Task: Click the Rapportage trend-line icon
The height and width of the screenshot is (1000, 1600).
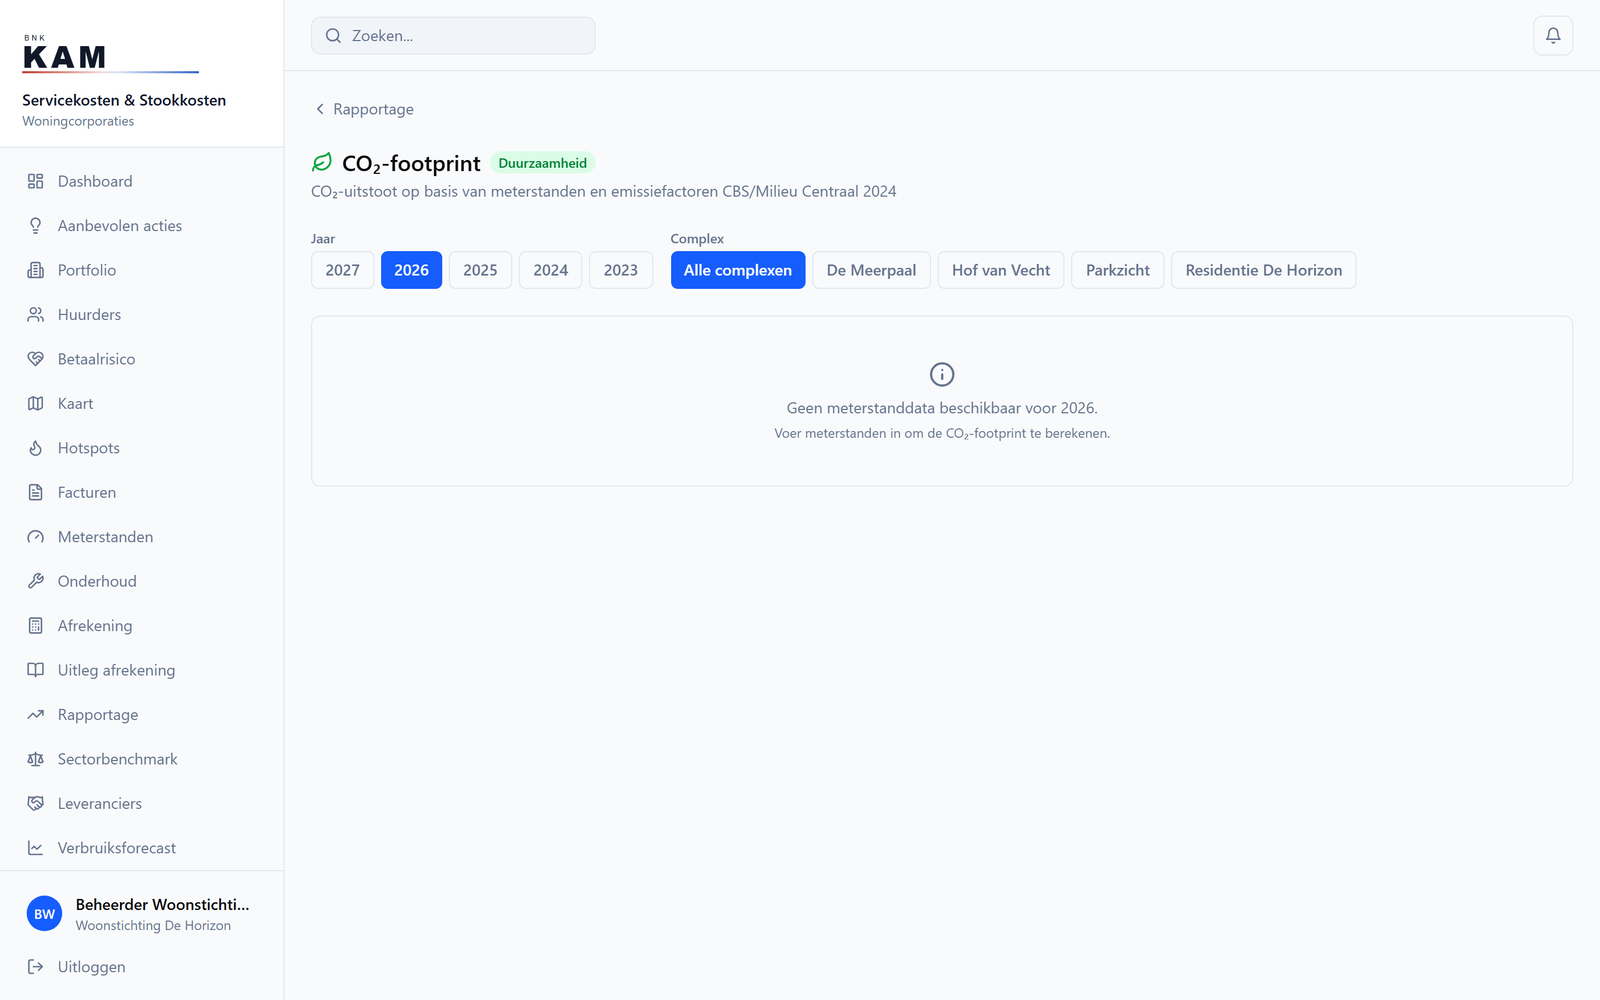Action: (36, 715)
